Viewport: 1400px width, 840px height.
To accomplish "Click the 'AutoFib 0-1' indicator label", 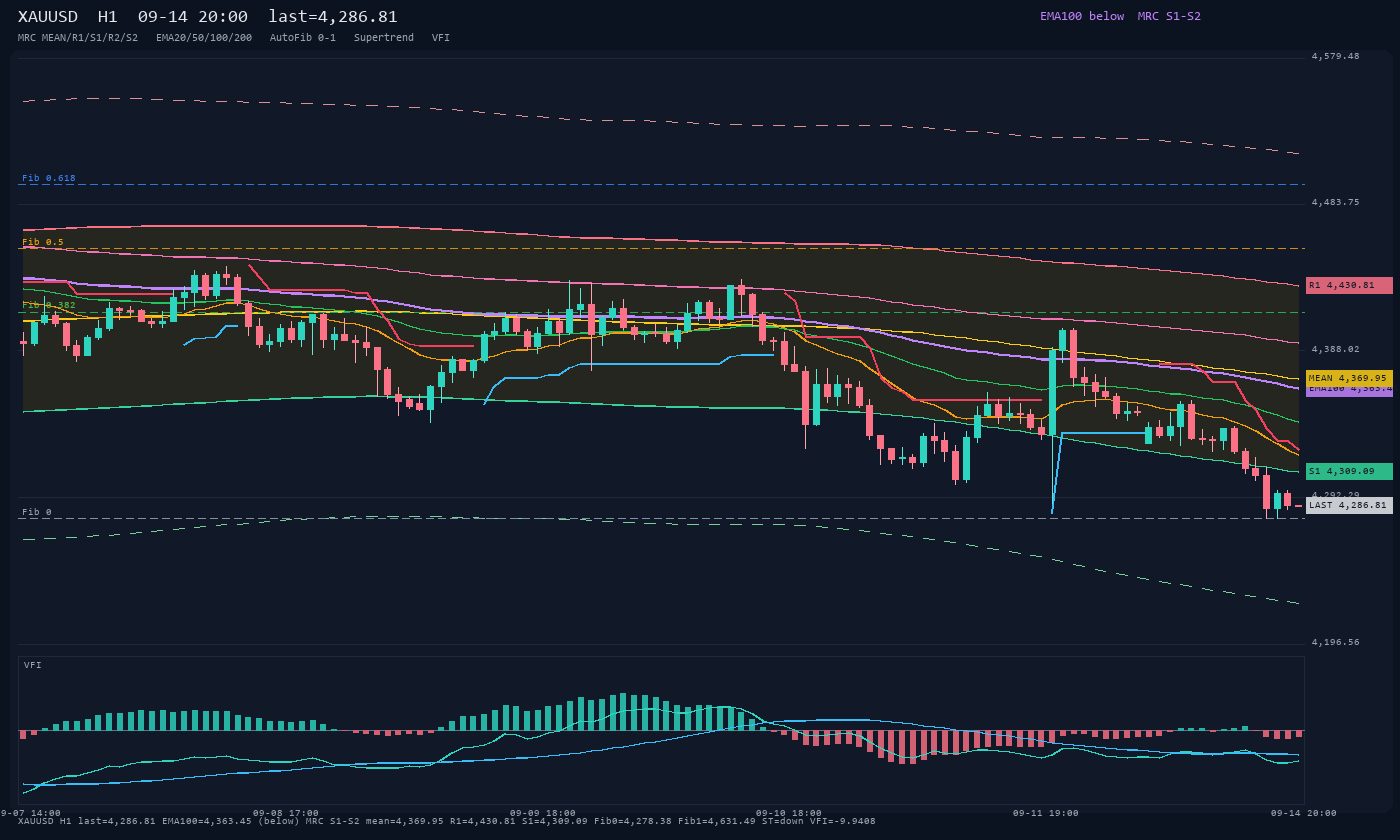I will 303,38.
